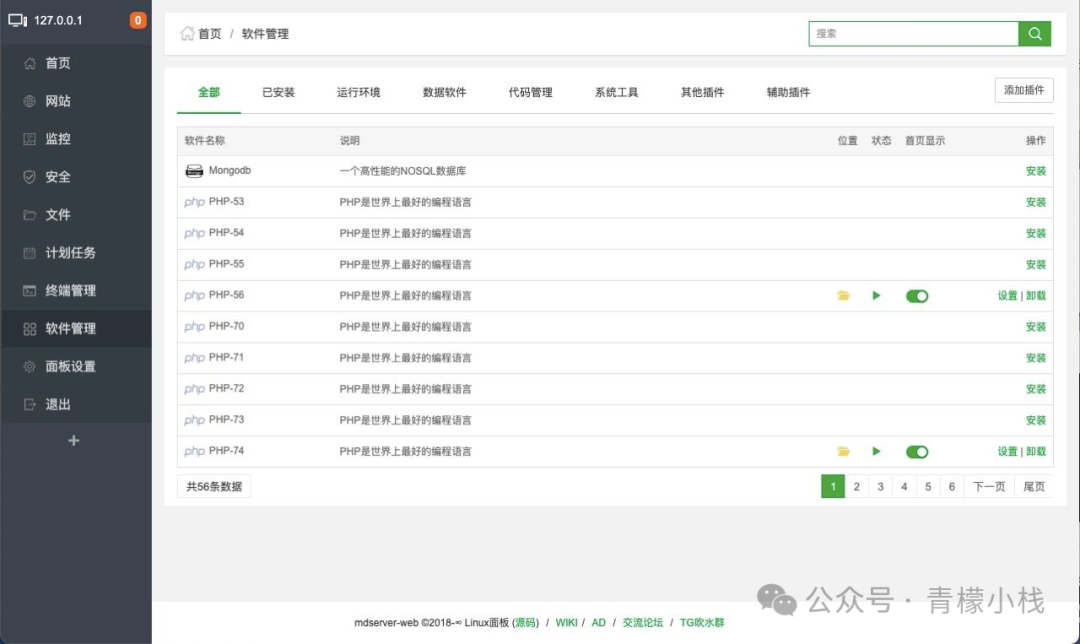
Task: Click the php logo icon of PHP-53
Action: [194, 202]
